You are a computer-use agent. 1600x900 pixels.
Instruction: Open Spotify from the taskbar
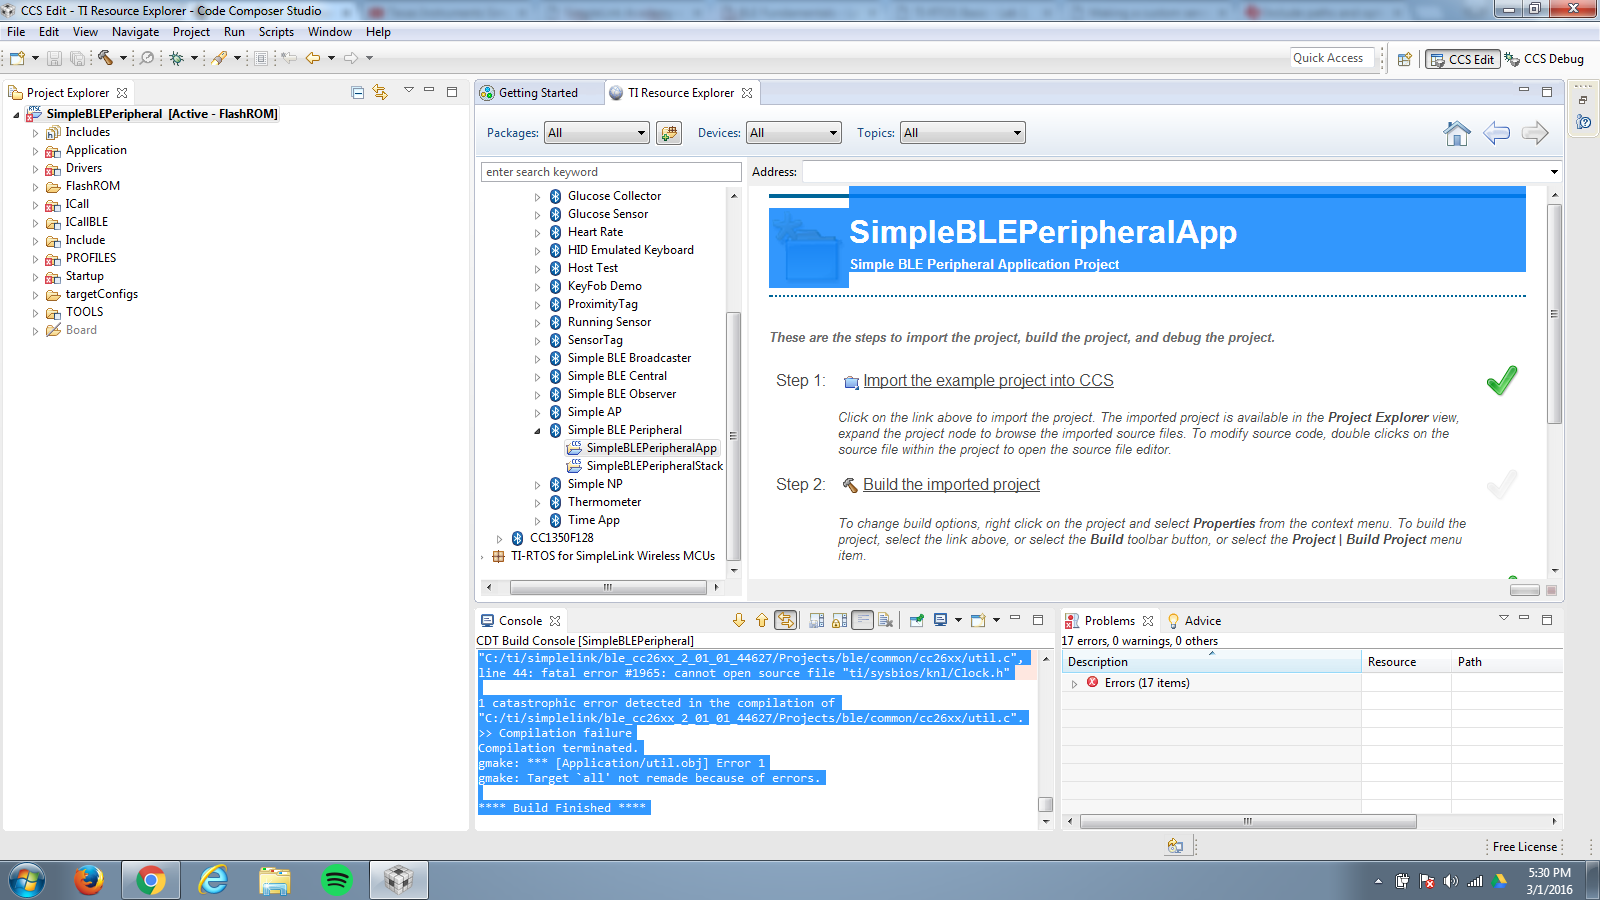337,880
